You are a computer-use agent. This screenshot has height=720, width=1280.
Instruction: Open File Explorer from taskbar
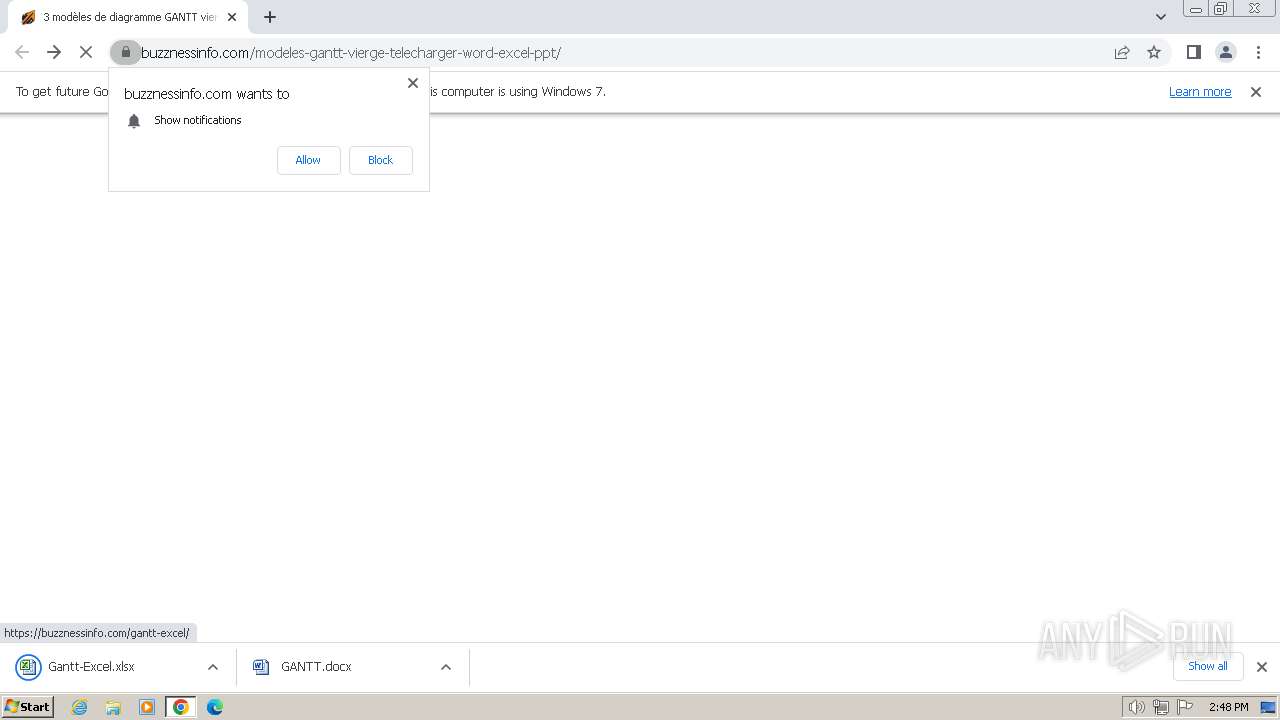(113, 707)
